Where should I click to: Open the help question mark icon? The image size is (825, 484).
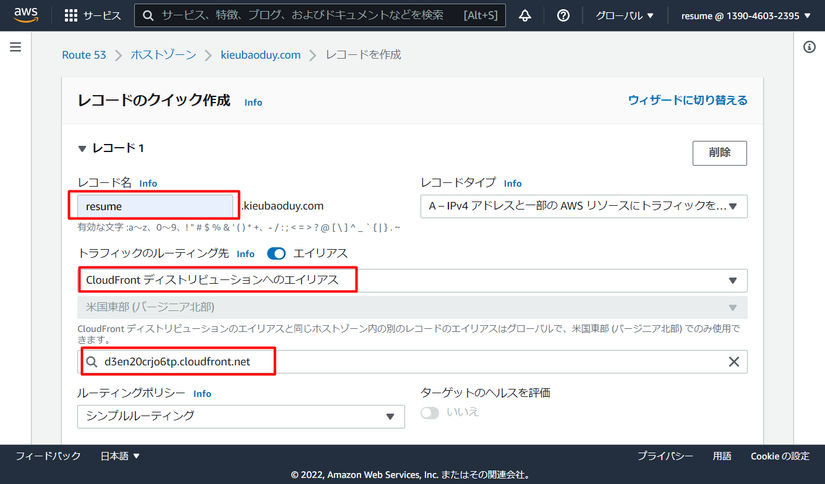(x=563, y=16)
